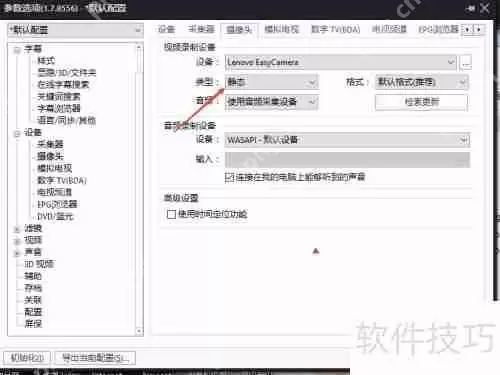
Task: Switch to the 采集器 tab
Action: 201,29
